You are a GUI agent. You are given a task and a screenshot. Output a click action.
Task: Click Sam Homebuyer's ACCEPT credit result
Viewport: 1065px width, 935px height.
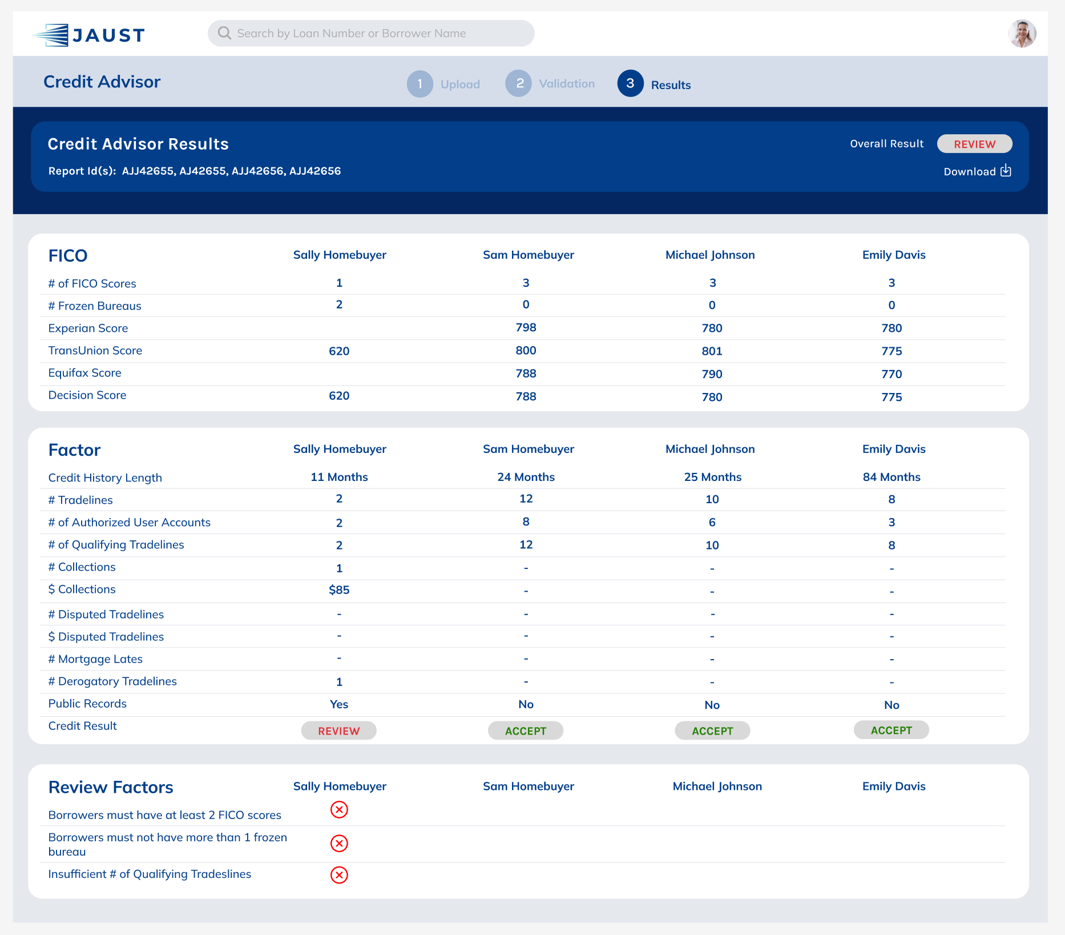(525, 731)
